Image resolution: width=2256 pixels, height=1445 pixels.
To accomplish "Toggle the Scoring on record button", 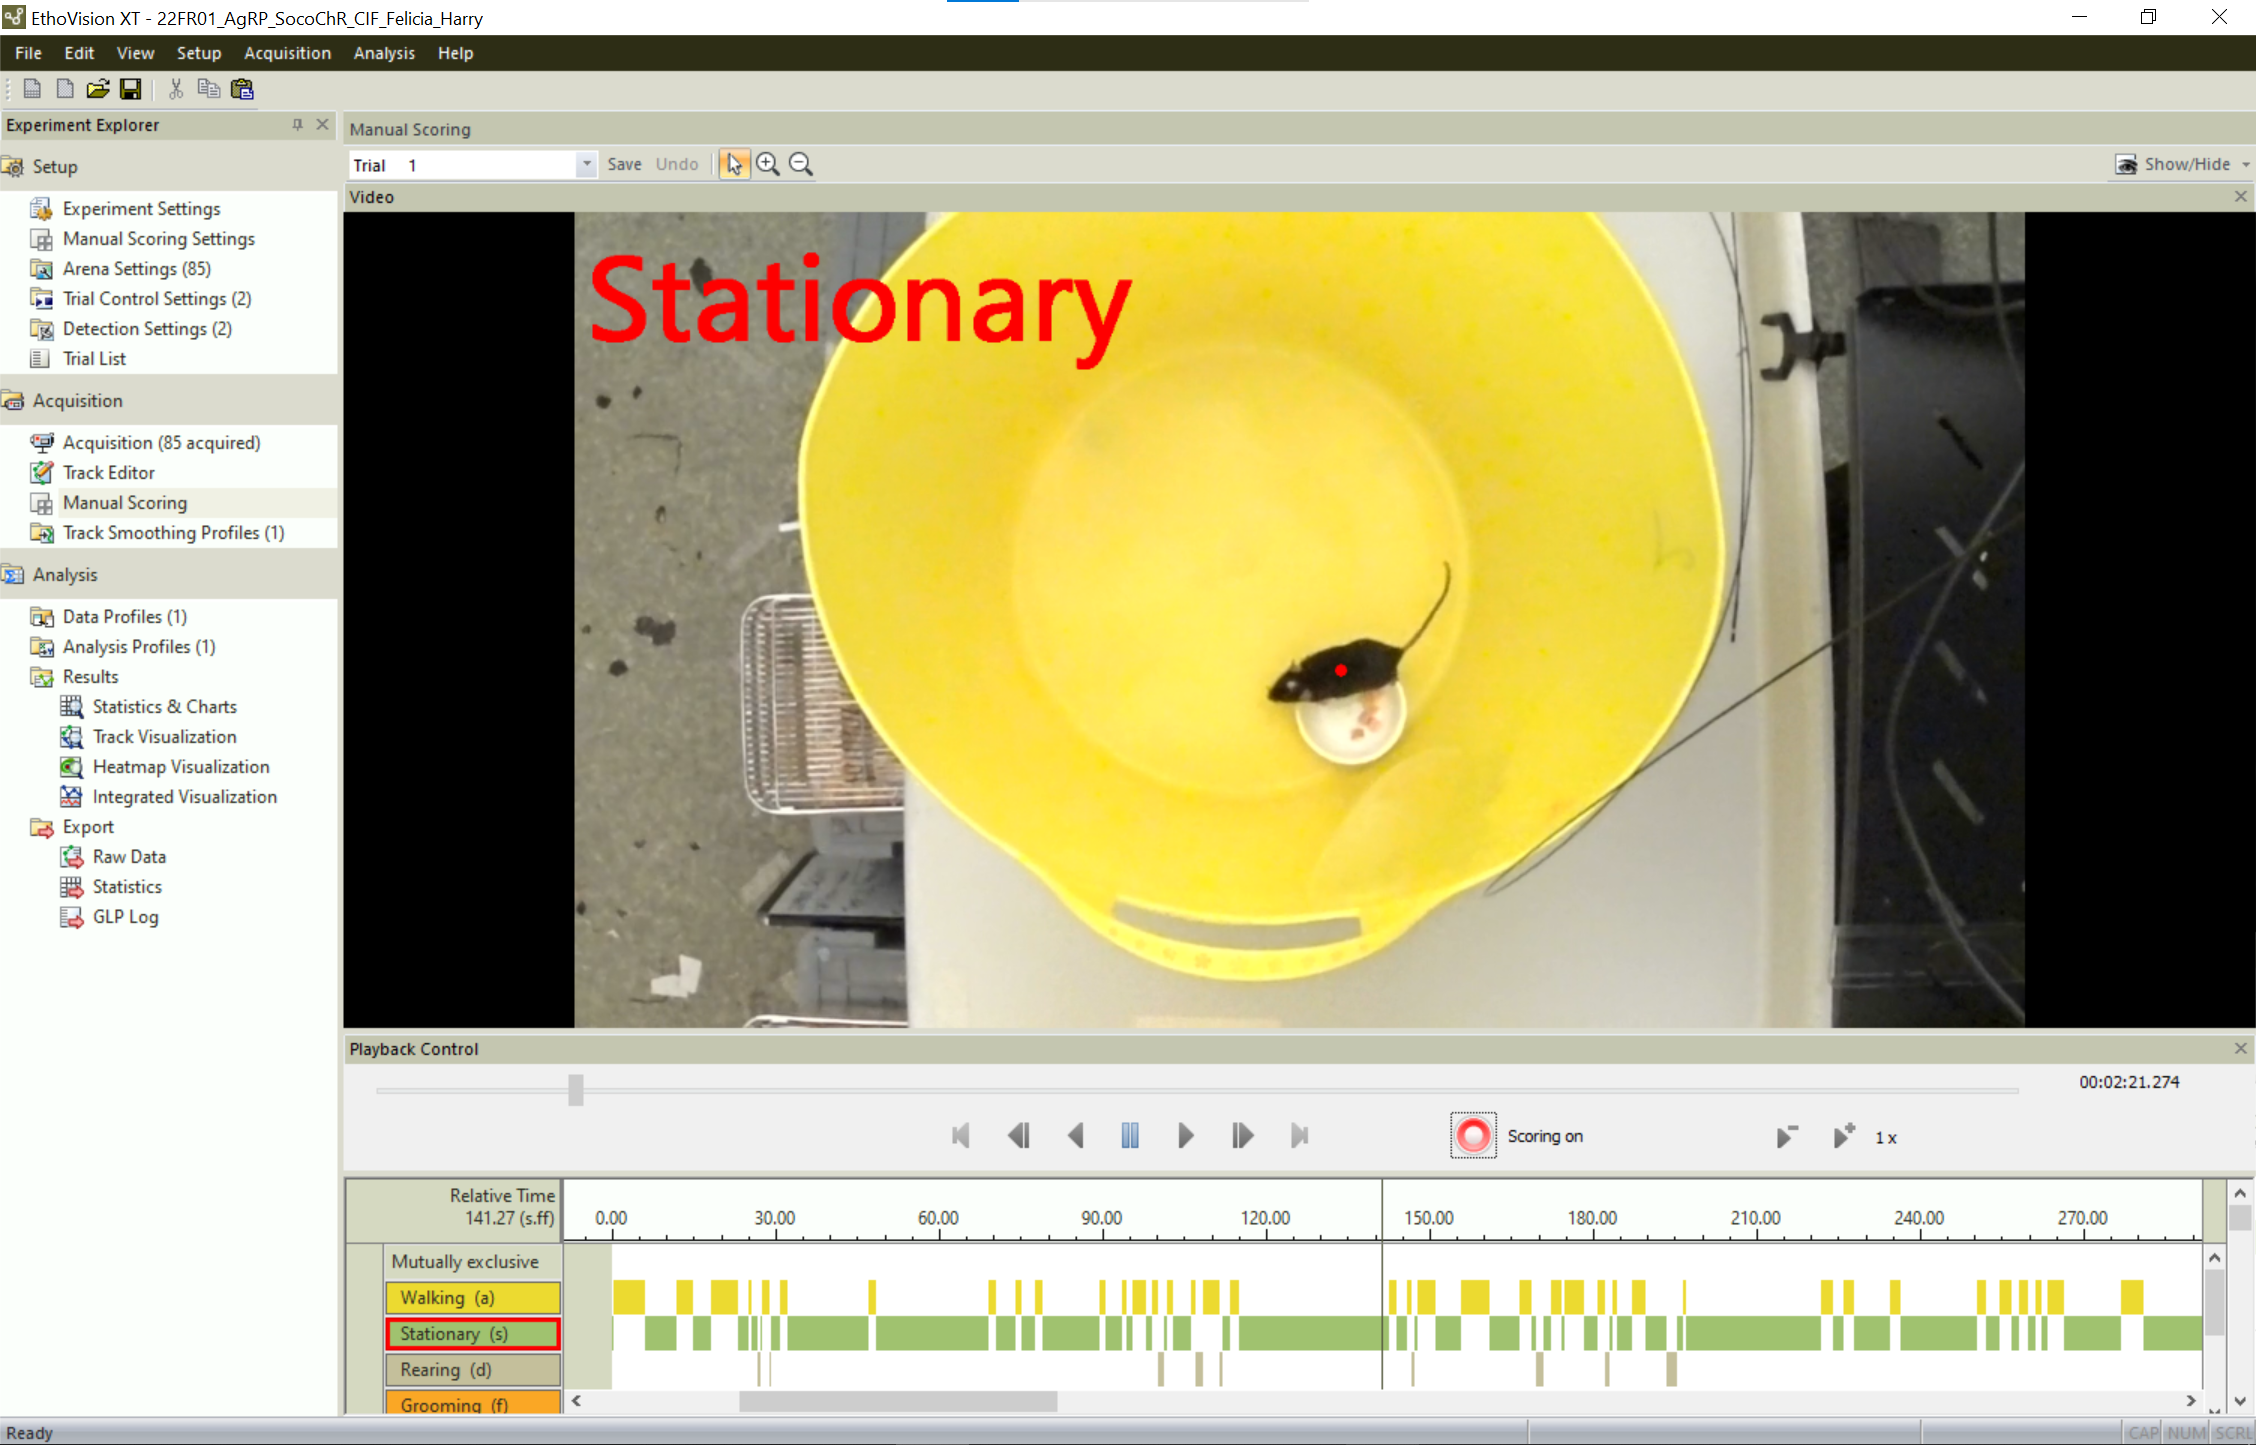I will tap(1472, 1135).
